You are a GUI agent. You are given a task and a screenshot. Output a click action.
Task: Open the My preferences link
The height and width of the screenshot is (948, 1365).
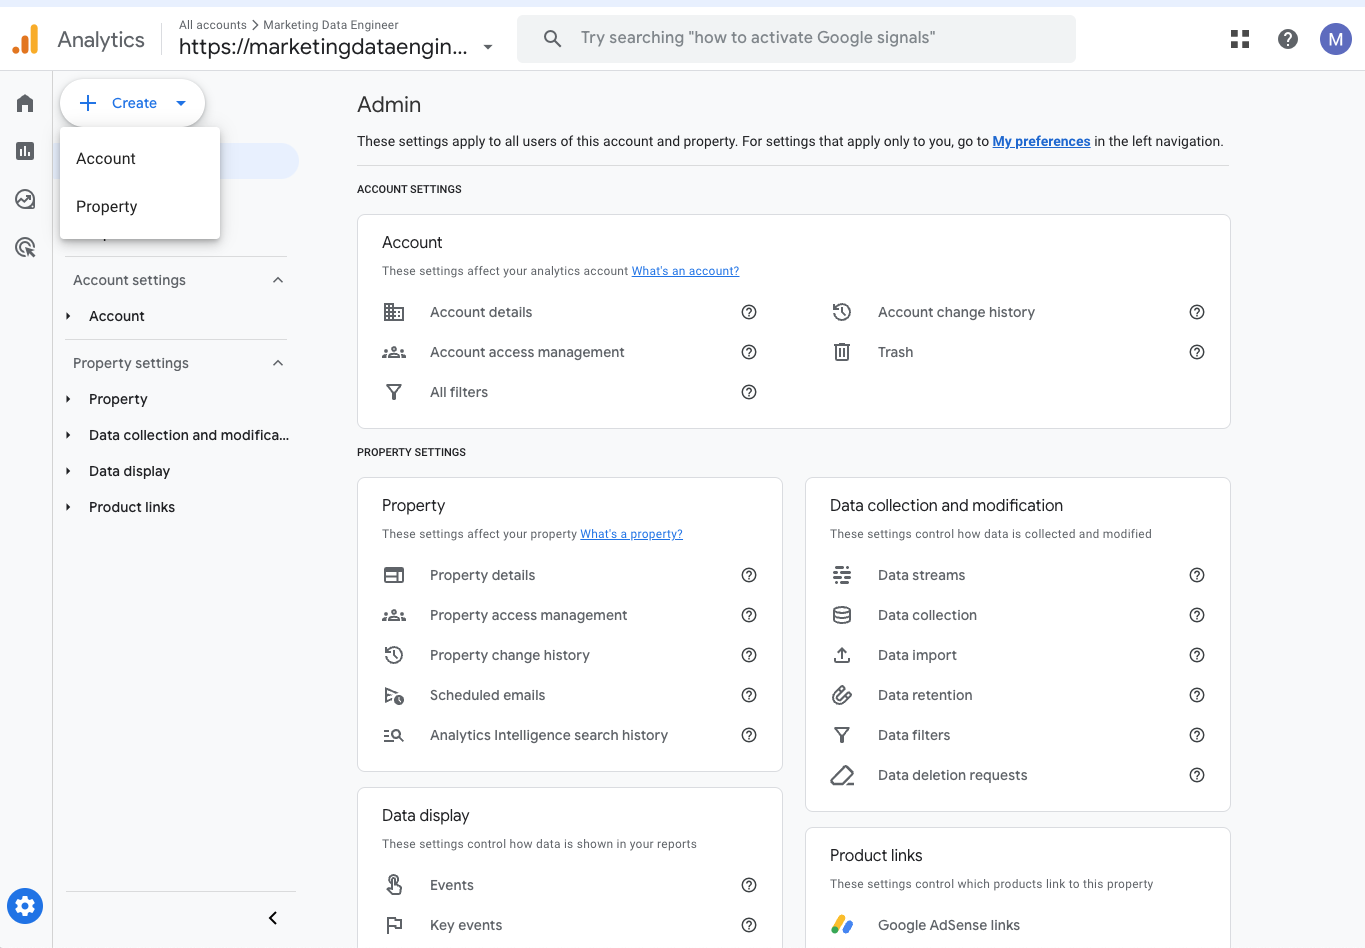(x=1040, y=141)
